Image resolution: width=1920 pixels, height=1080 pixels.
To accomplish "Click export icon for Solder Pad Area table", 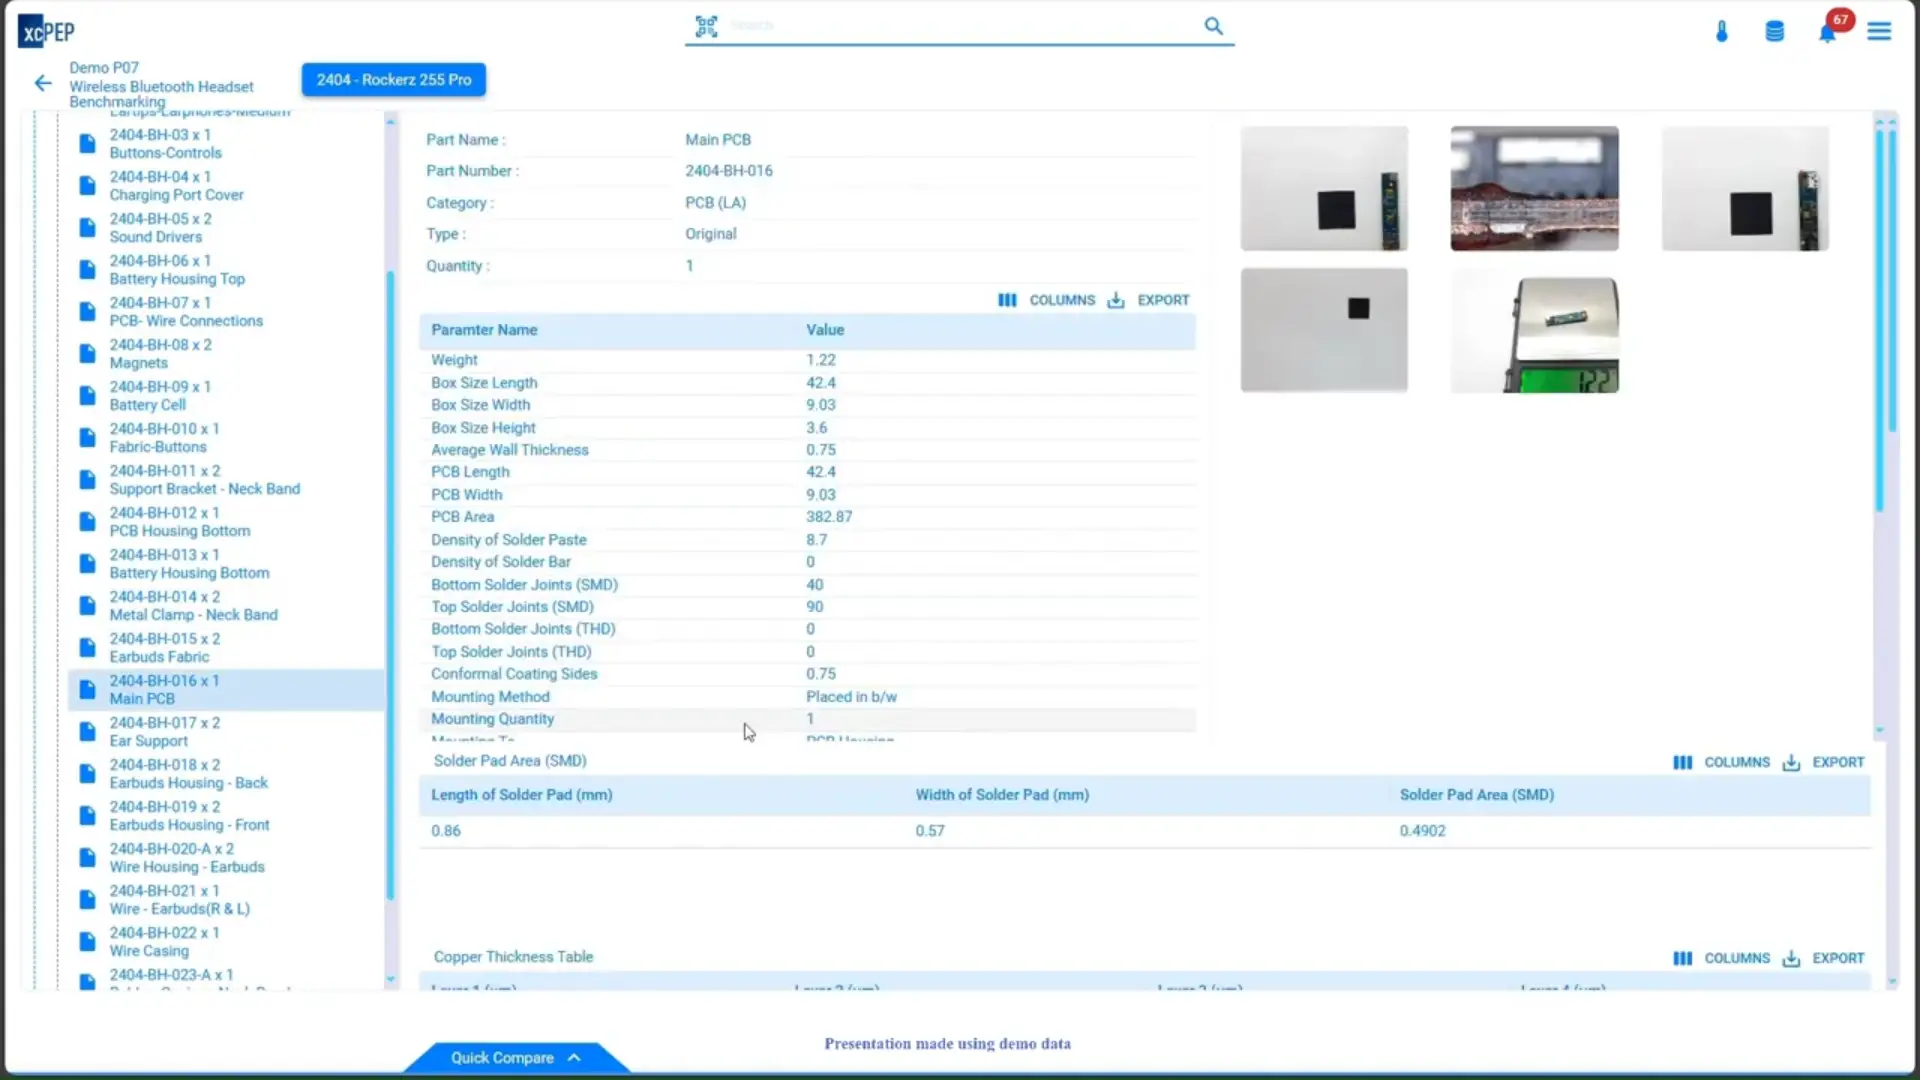I will click(1791, 763).
